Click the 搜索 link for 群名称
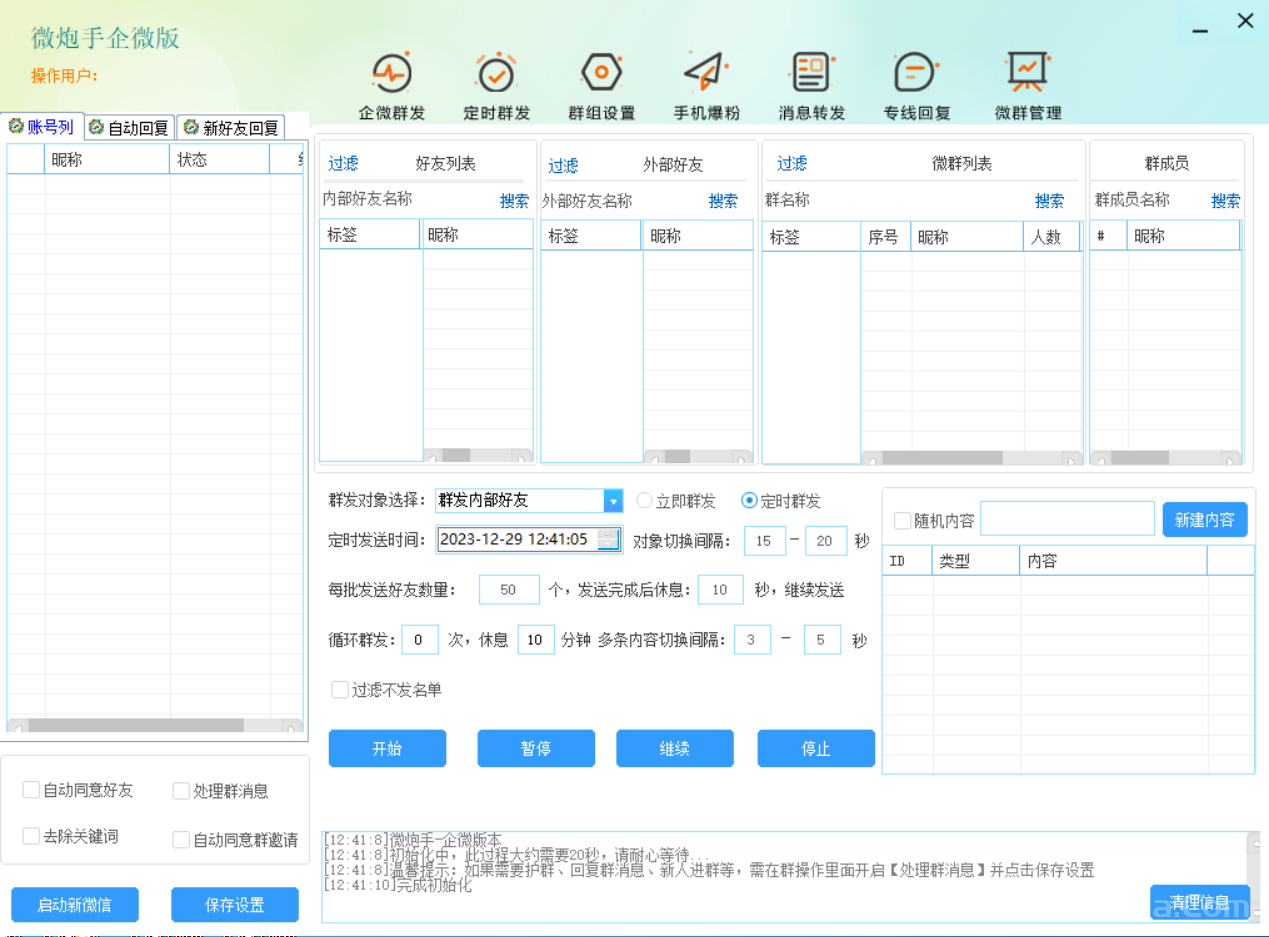 pyautogui.click(x=1049, y=200)
